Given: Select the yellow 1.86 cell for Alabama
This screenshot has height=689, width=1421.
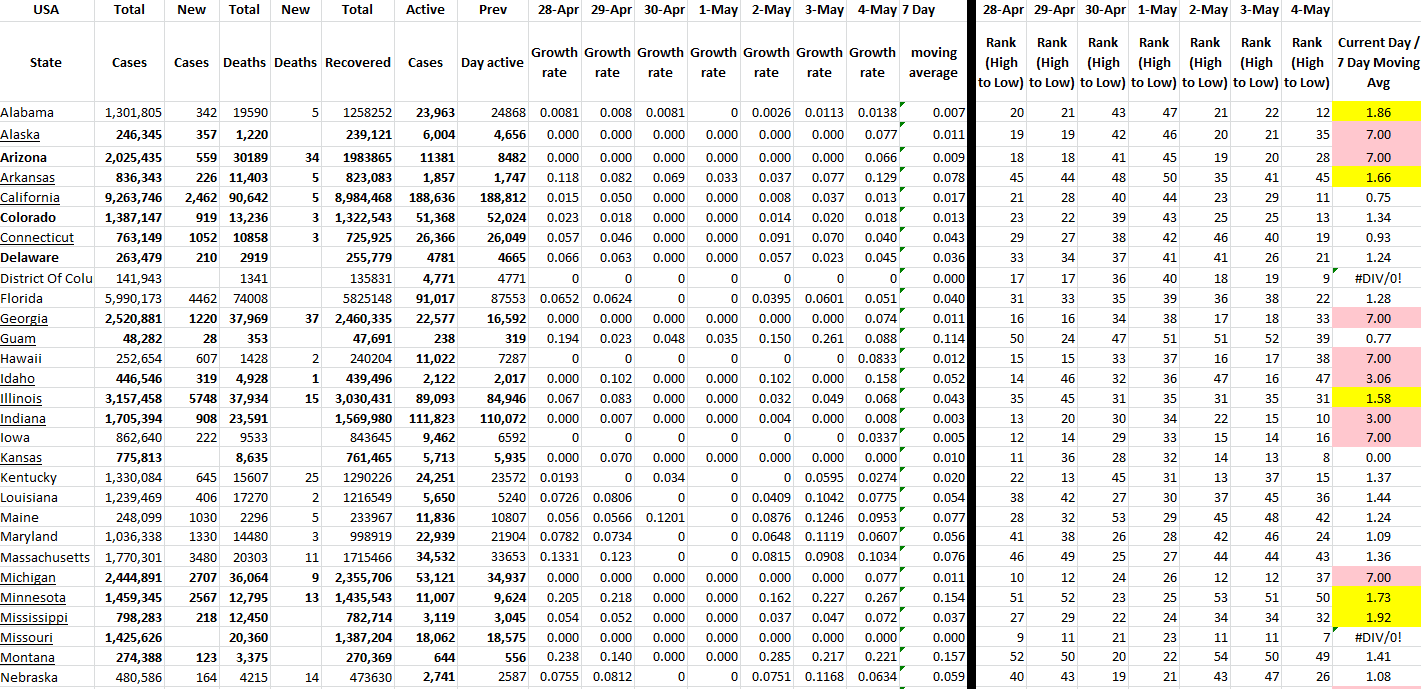Looking at the screenshot, I should coord(1377,113).
